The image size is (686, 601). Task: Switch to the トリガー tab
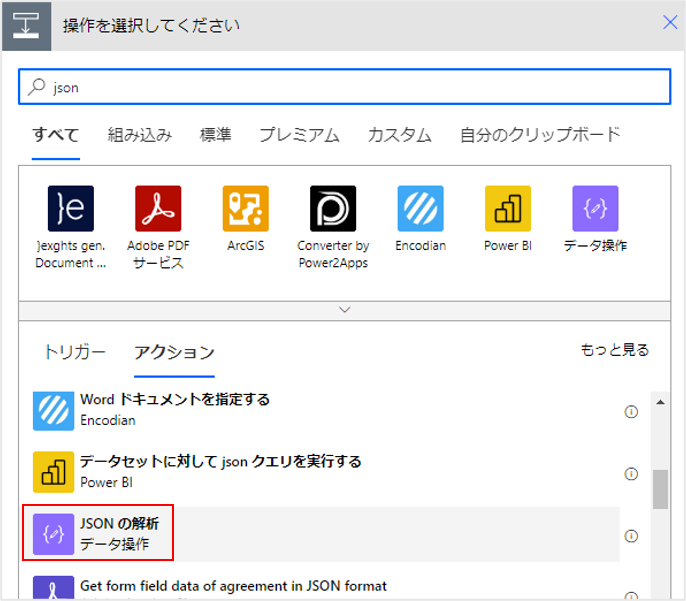(x=74, y=352)
